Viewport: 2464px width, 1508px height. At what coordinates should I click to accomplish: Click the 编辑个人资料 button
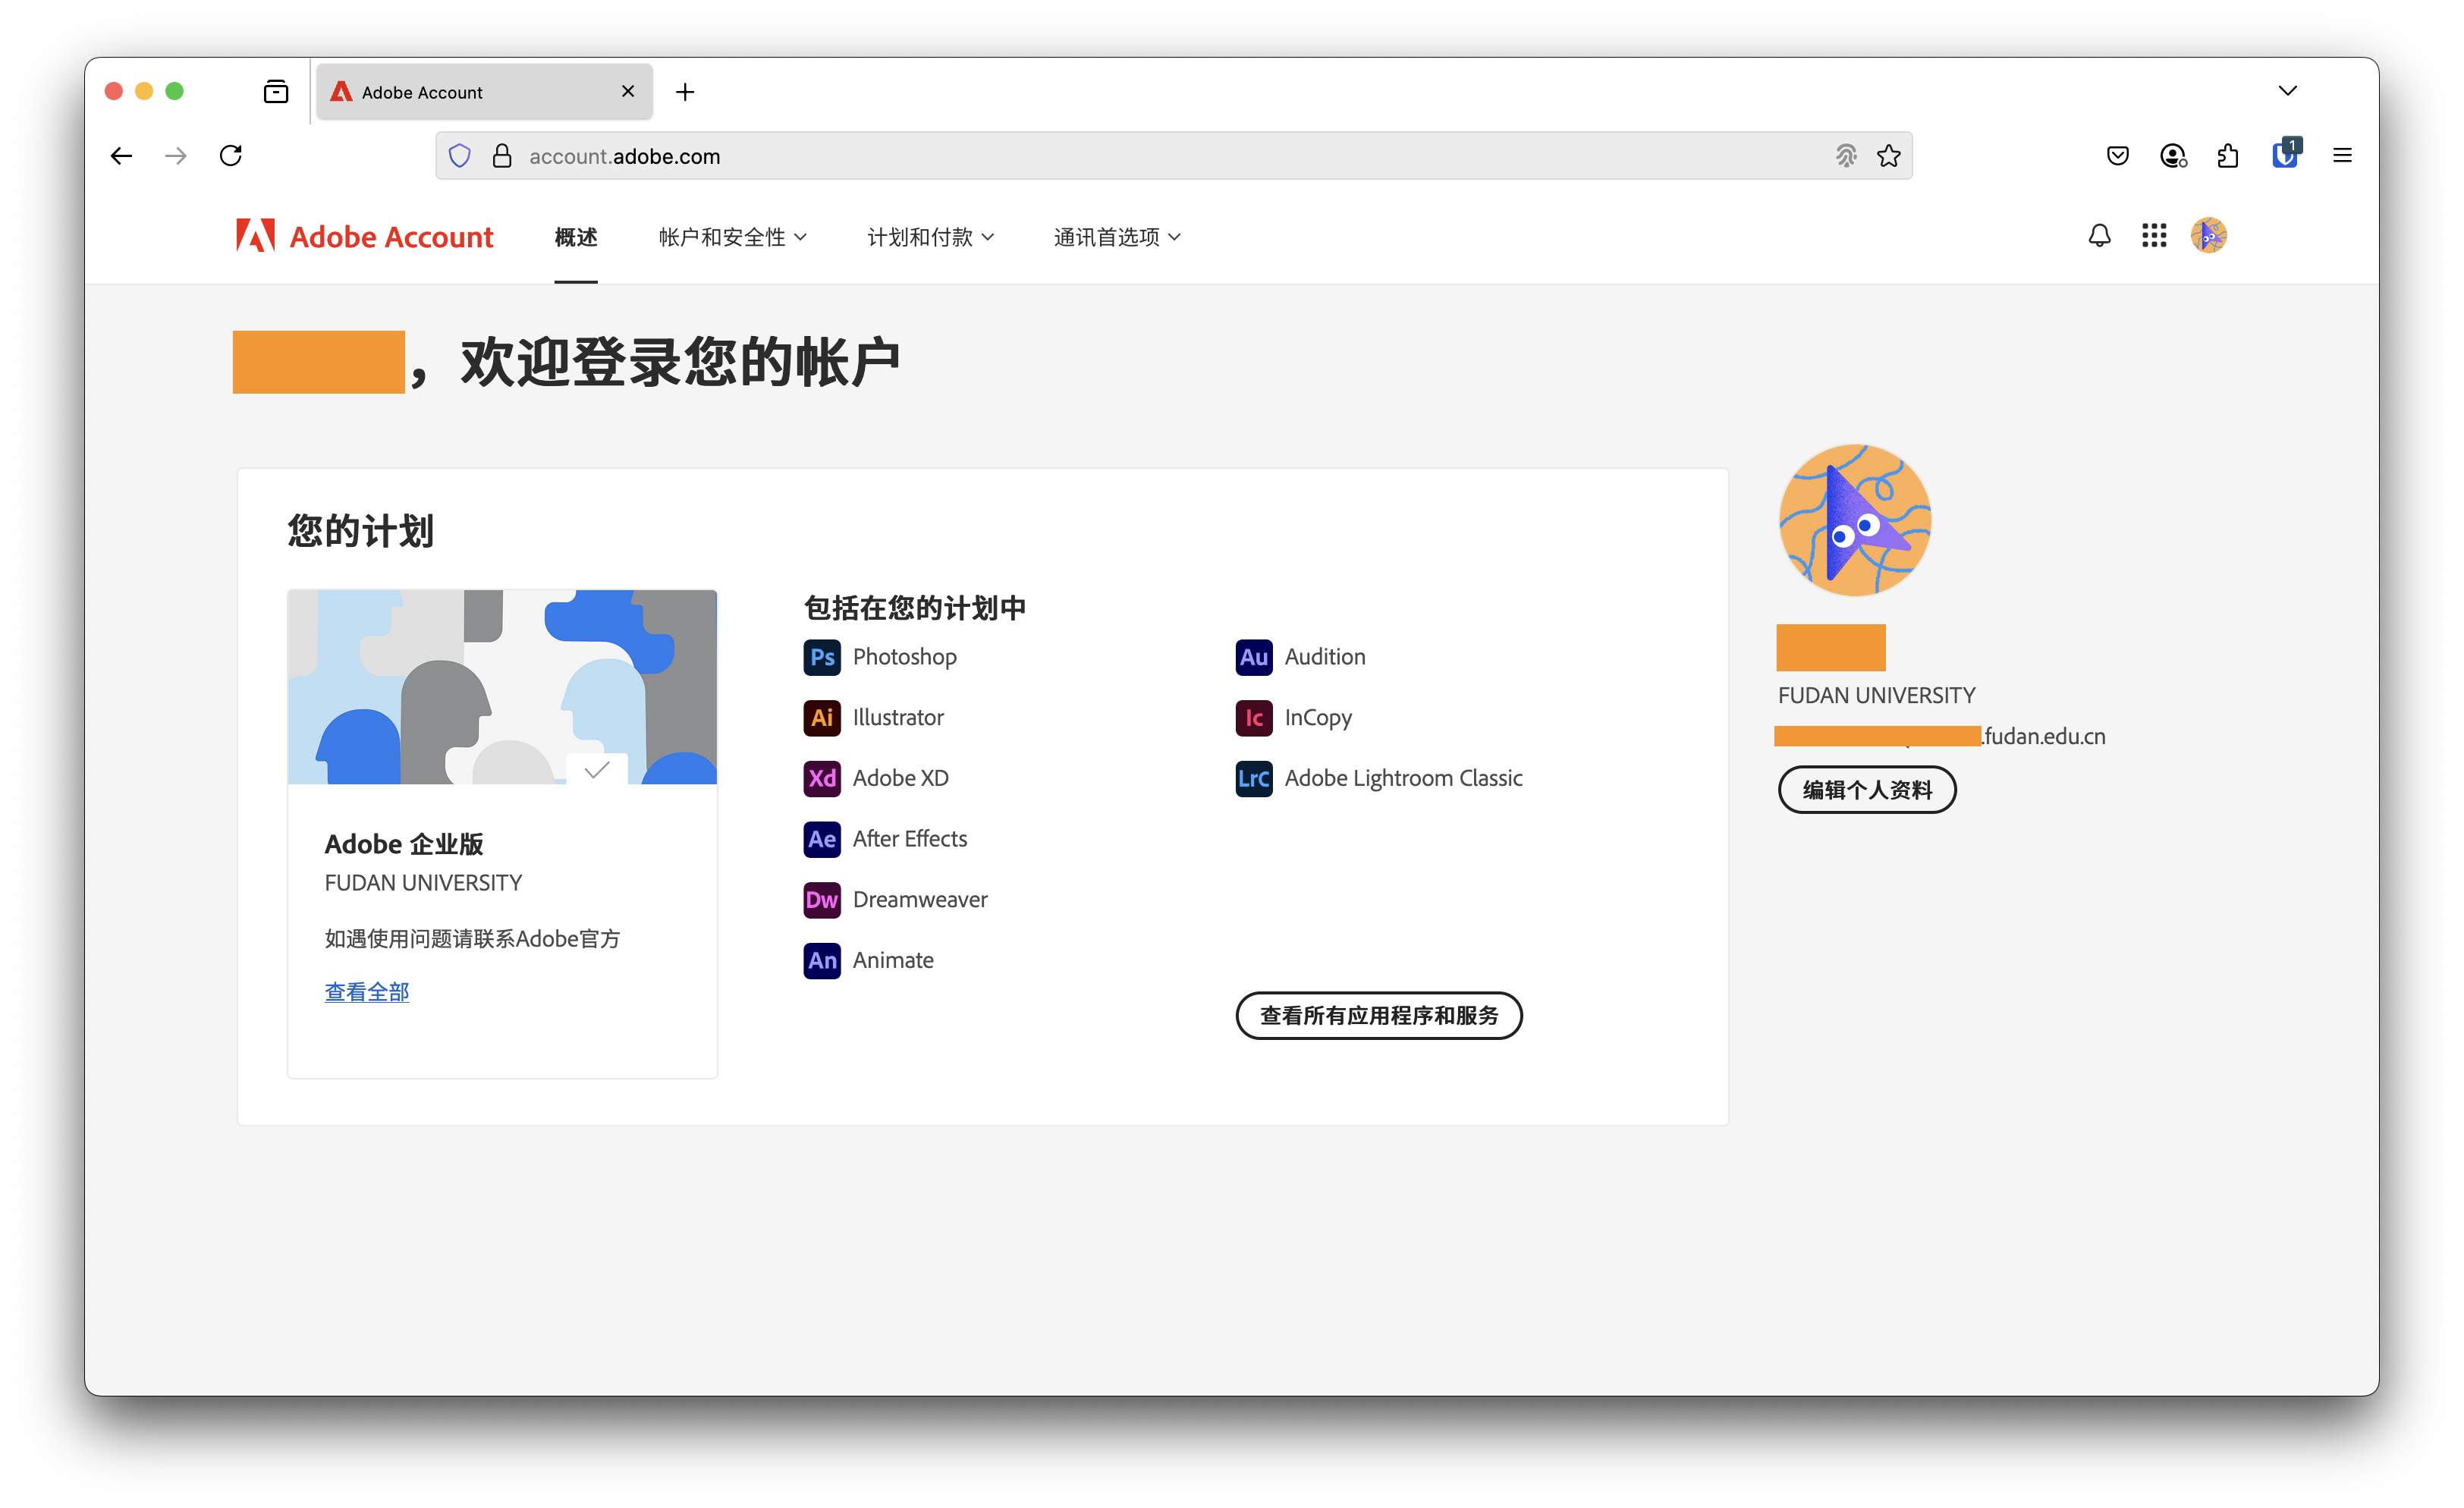[x=1866, y=790]
